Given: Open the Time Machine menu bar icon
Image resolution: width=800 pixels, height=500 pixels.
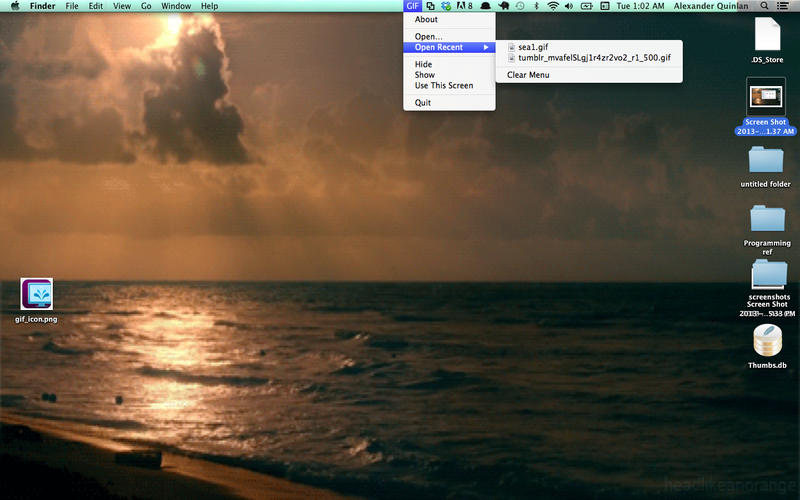Looking at the screenshot, I should tap(520, 6).
